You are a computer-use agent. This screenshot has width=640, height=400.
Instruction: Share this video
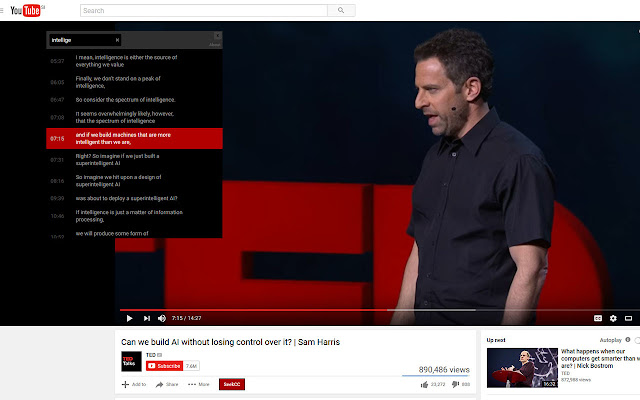point(167,384)
